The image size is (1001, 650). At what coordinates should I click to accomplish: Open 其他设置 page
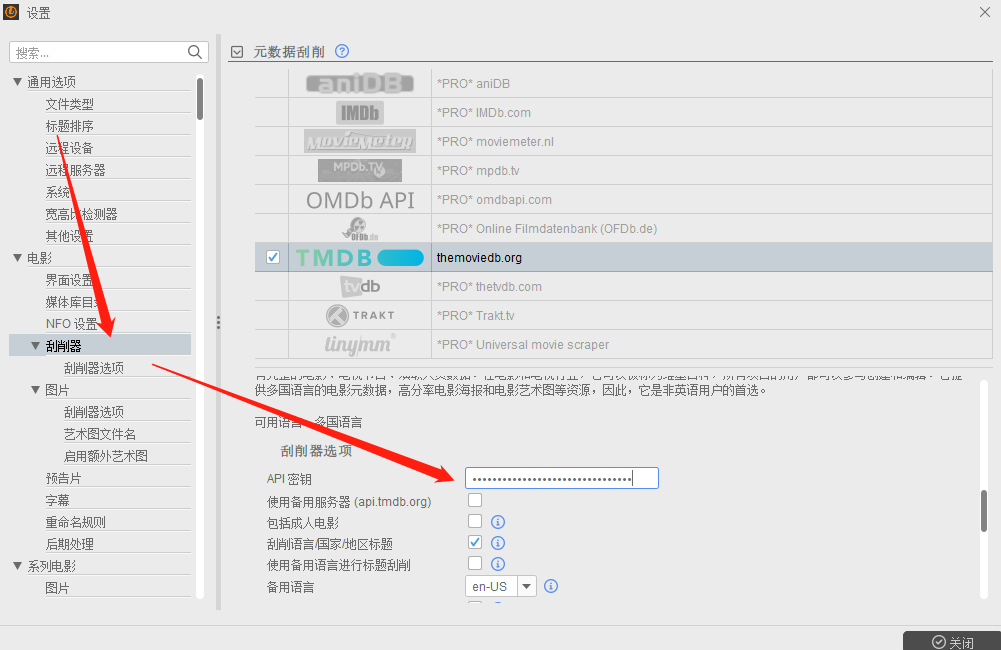click(70, 236)
